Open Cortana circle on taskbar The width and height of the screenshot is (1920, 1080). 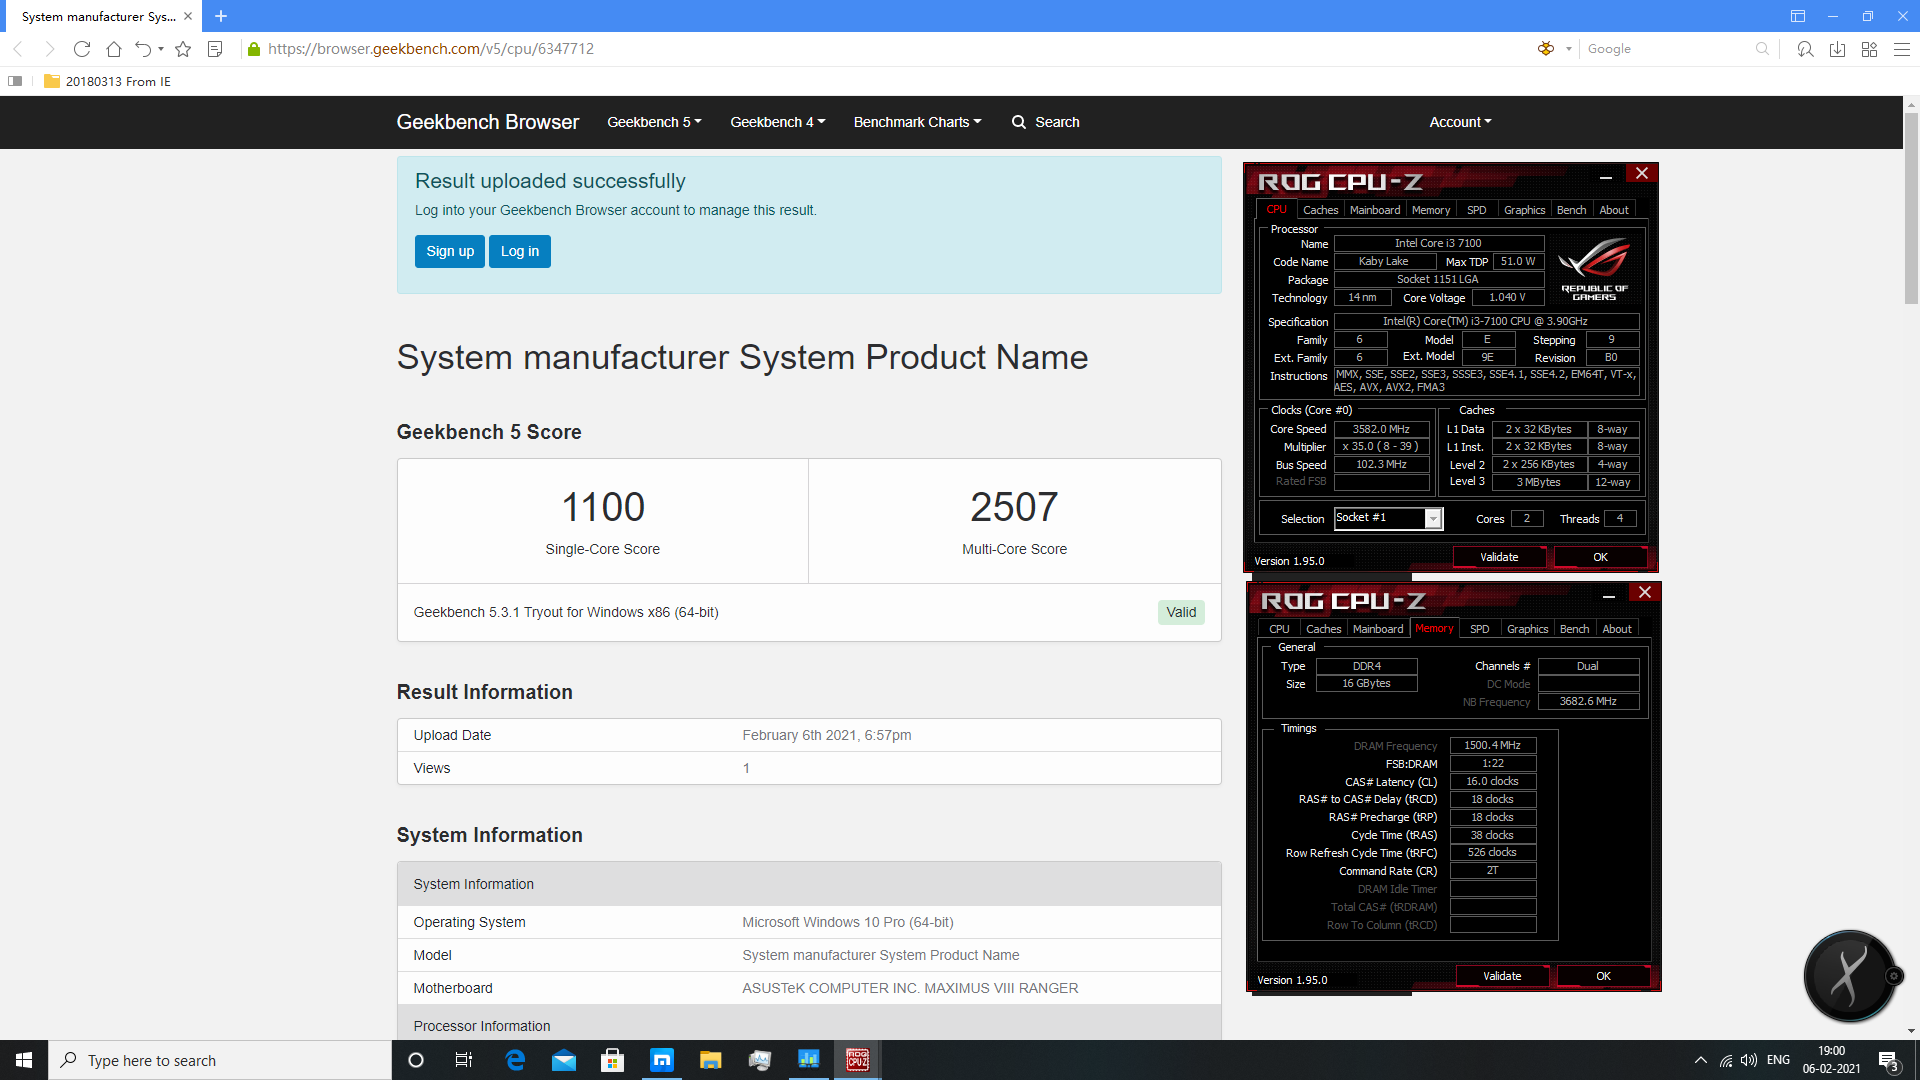[x=416, y=1060]
